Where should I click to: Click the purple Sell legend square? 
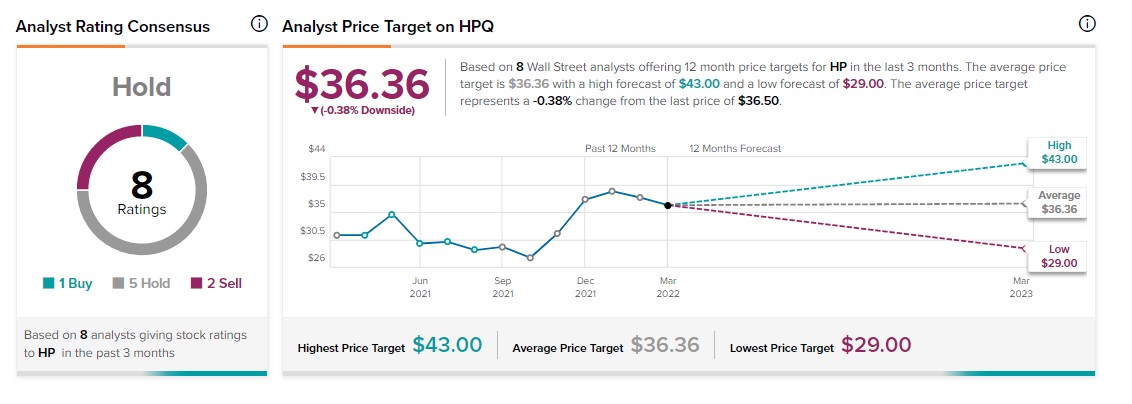(195, 283)
